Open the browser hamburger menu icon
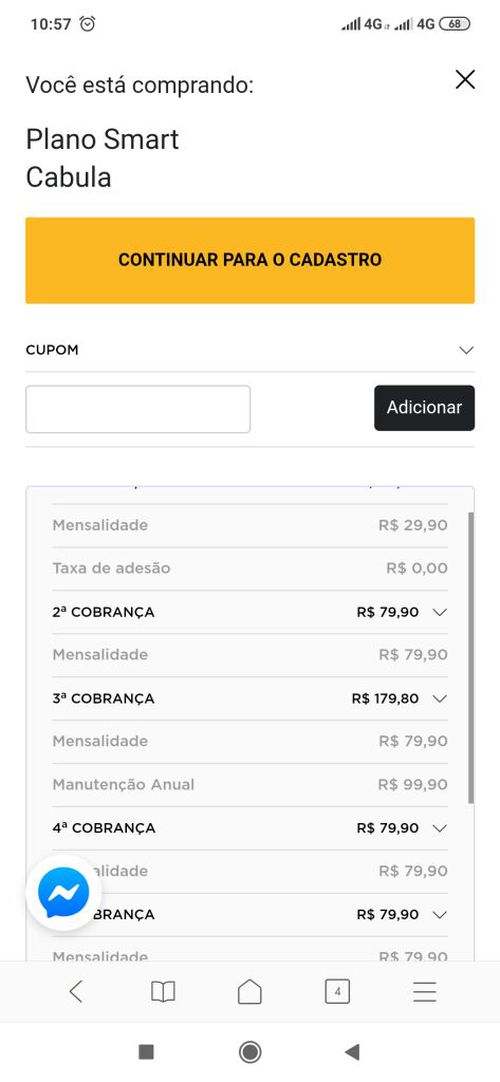Image resolution: width=500 pixels, height=1082 pixels. [x=425, y=992]
